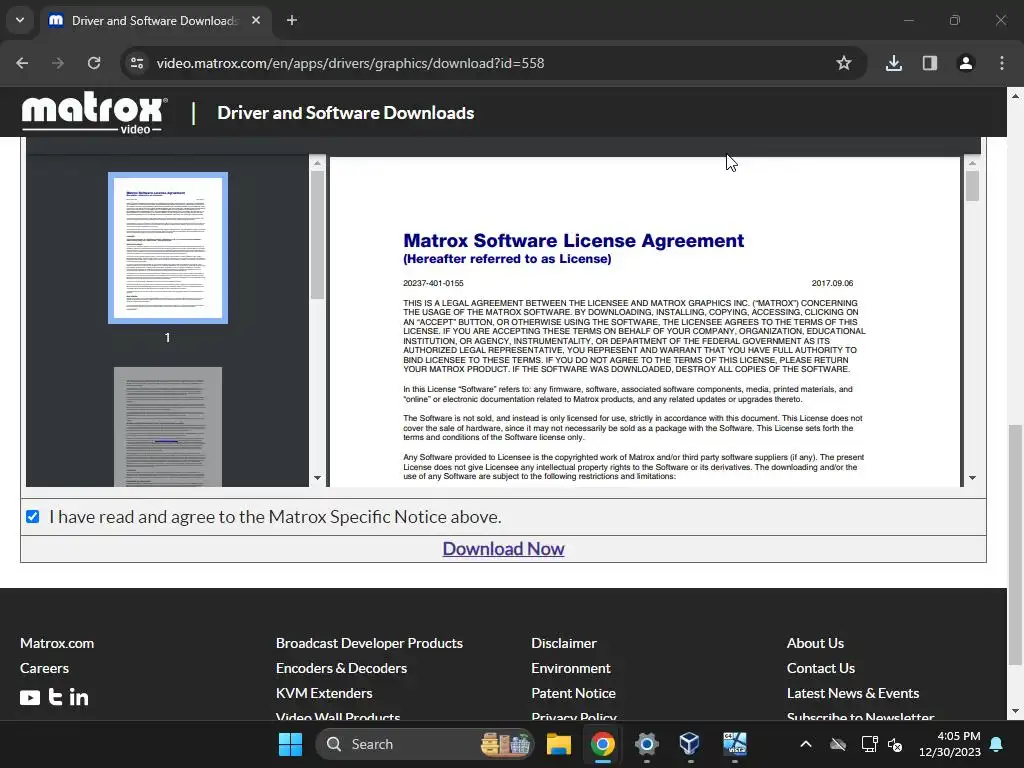
Task: Click thumbnail panel scroll-up arrow
Action: (317, 163)
